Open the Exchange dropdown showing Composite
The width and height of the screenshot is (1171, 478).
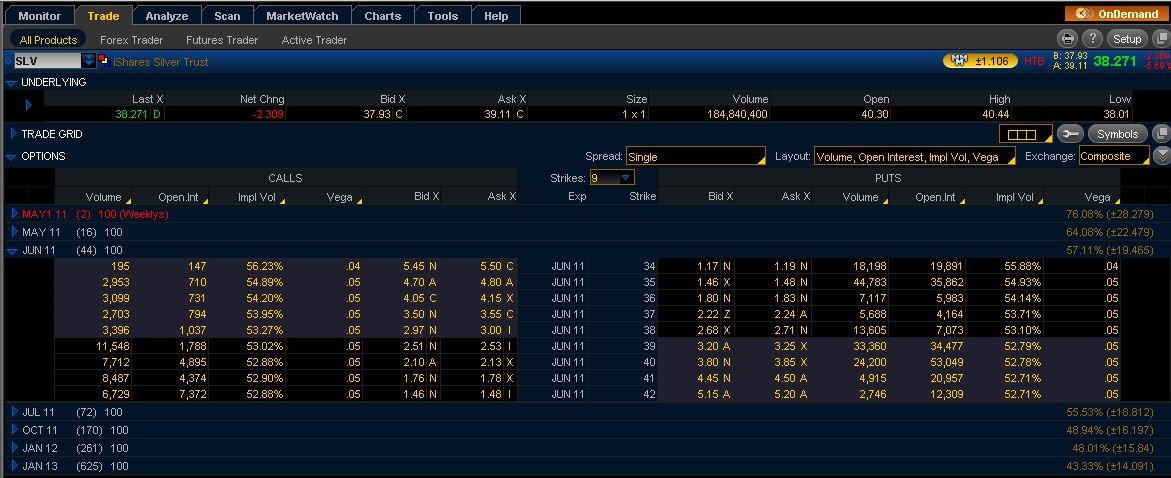(1114, 157)
